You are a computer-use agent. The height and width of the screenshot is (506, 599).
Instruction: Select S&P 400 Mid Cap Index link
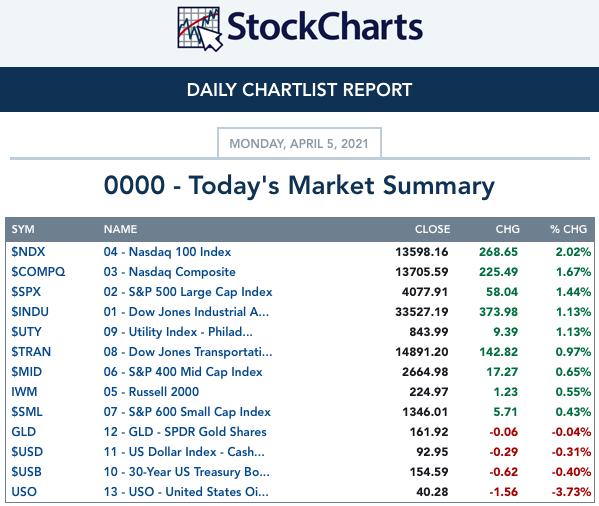pyautogui.click(x=183, y=372)
